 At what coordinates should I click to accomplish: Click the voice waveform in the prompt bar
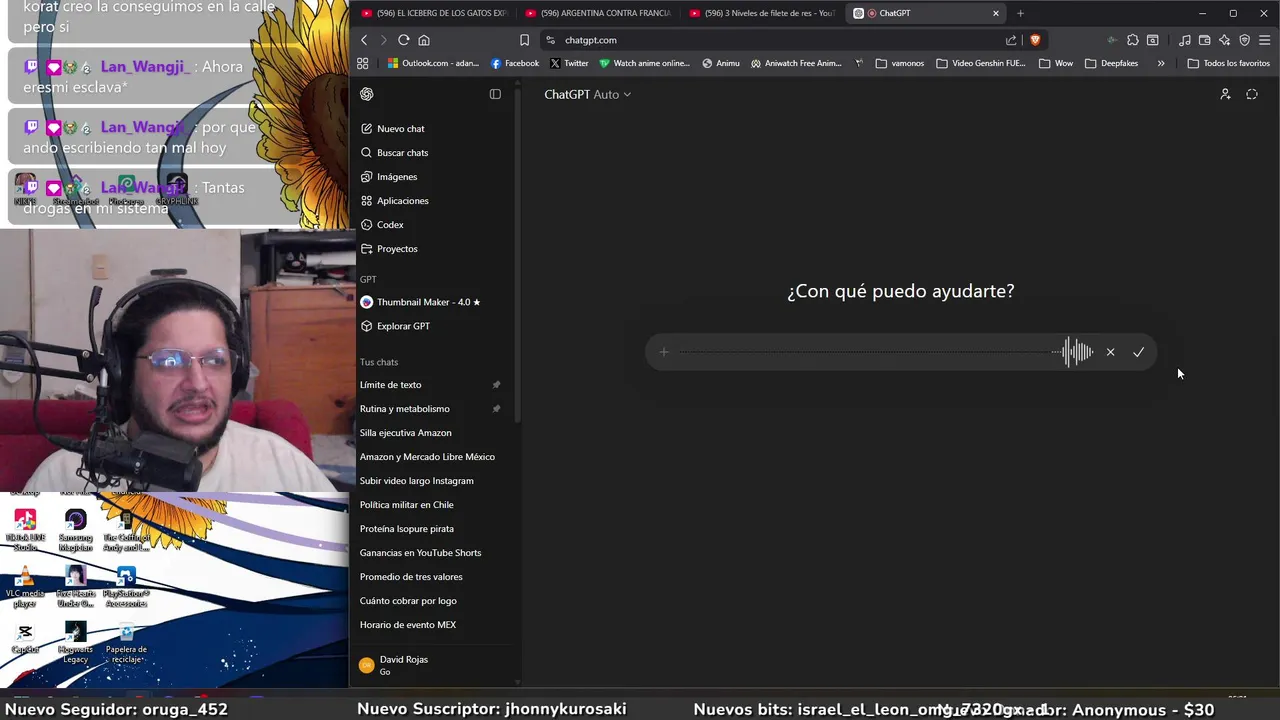[x=1075, y=352]
